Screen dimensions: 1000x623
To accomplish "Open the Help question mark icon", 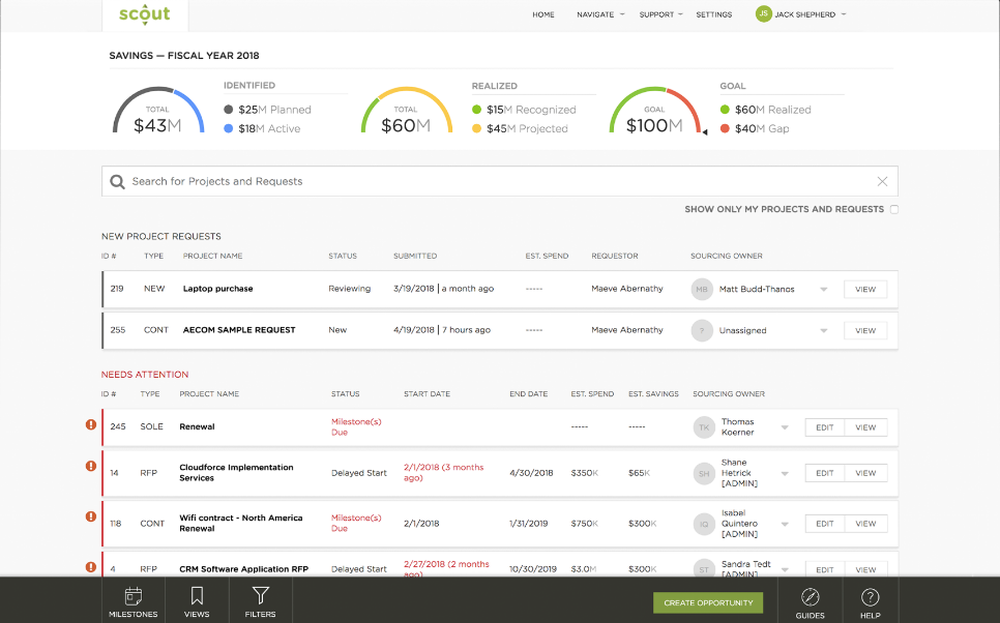I will pos(870,597).
